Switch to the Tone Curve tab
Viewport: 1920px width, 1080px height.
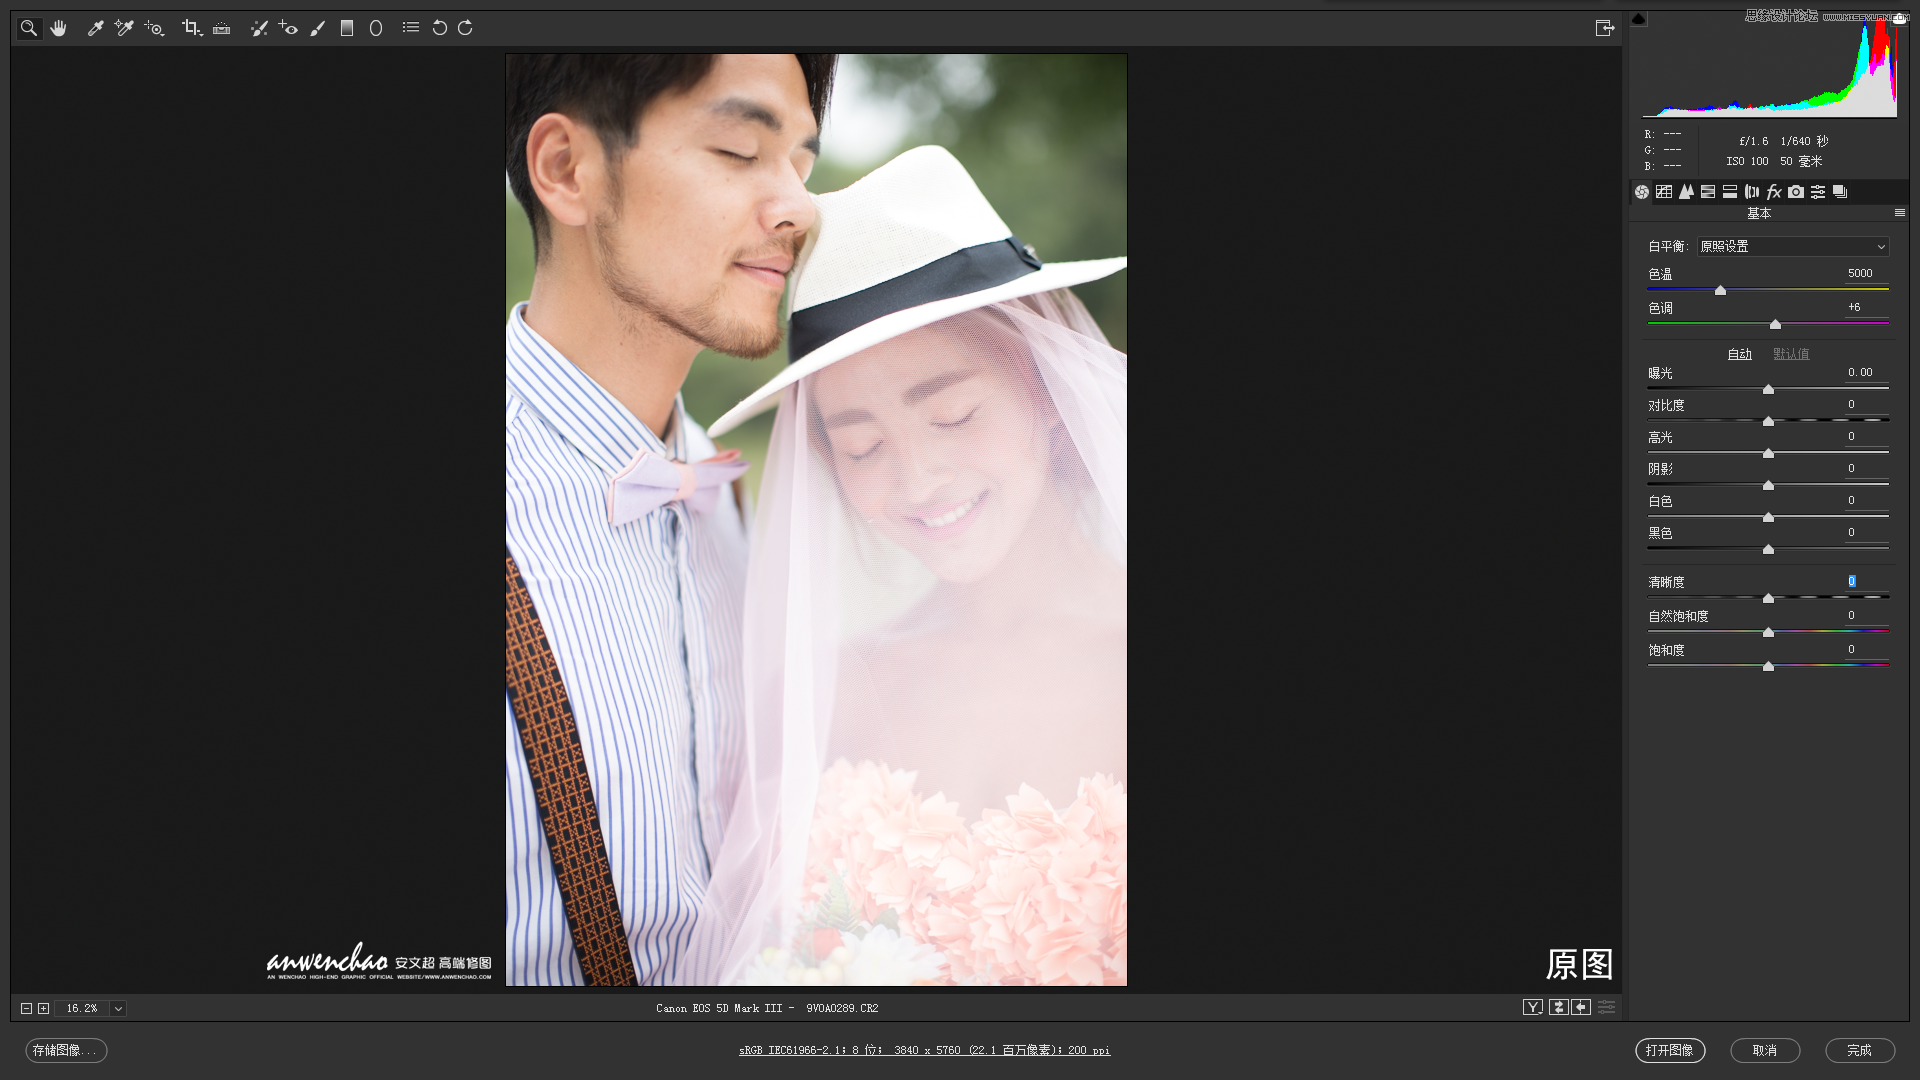click(x=1664, y=192)
